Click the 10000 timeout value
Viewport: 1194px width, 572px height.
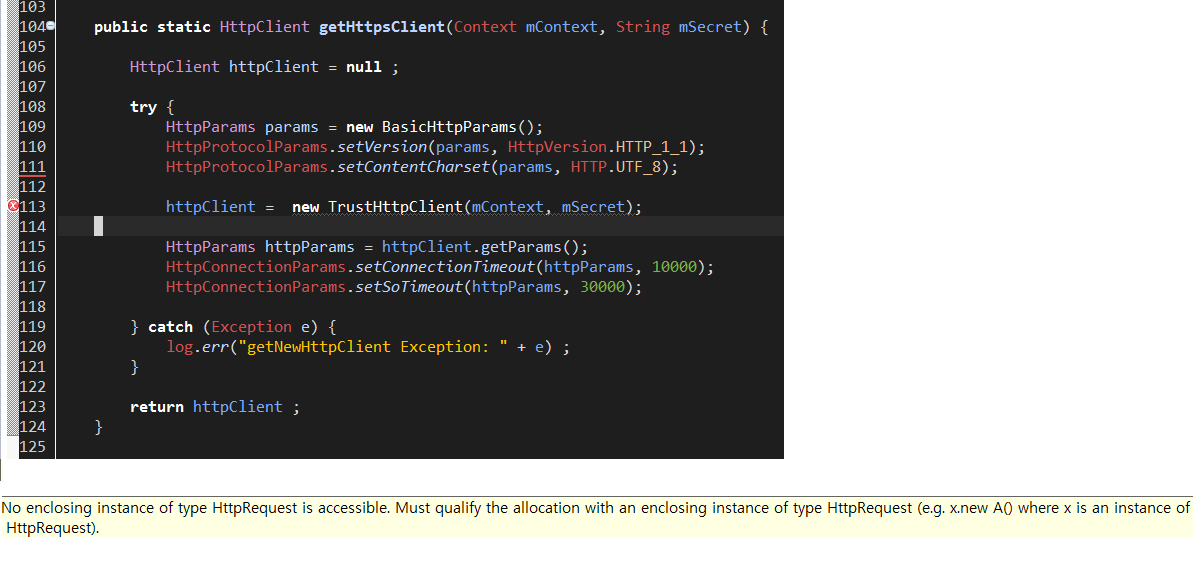(675, 267)
